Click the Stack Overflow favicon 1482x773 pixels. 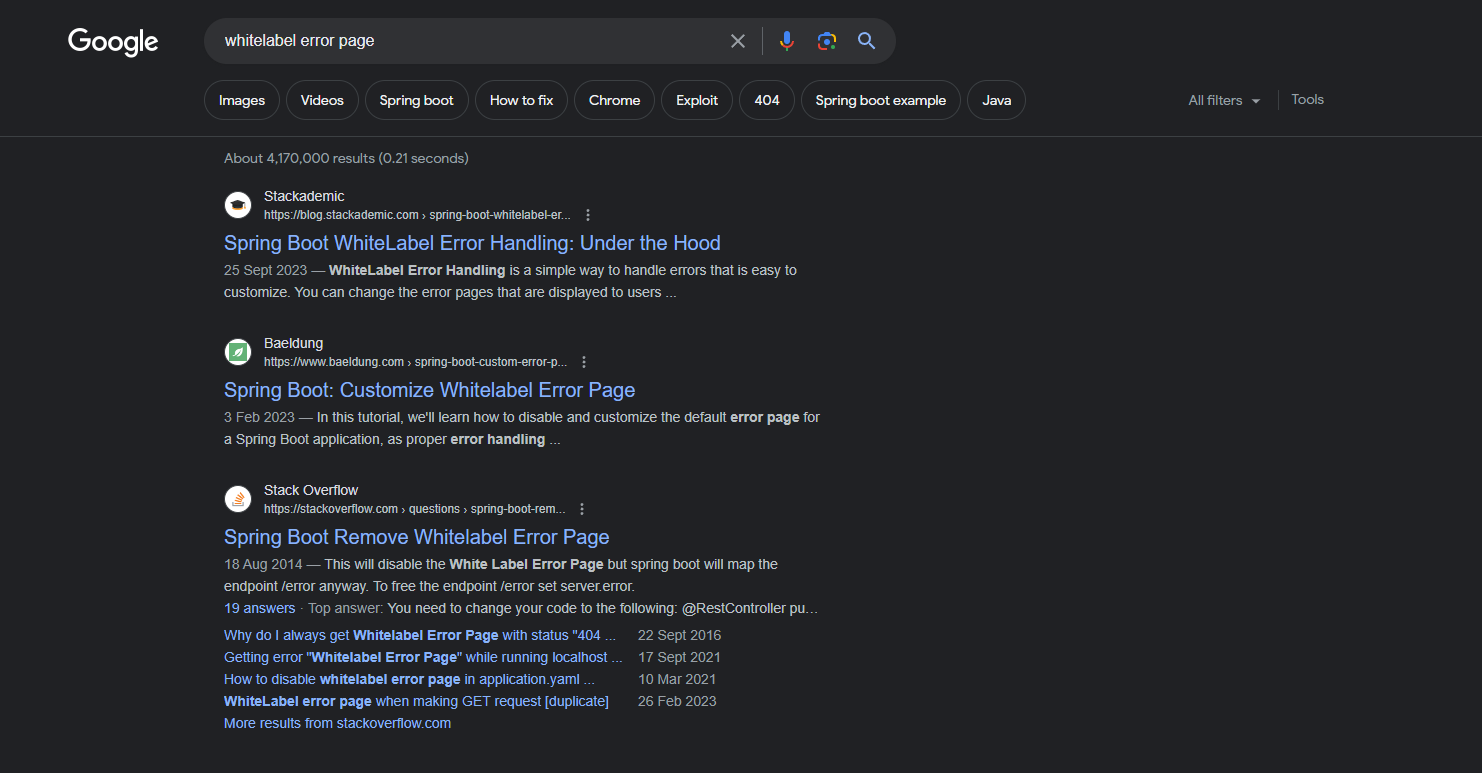click(238, 499)
